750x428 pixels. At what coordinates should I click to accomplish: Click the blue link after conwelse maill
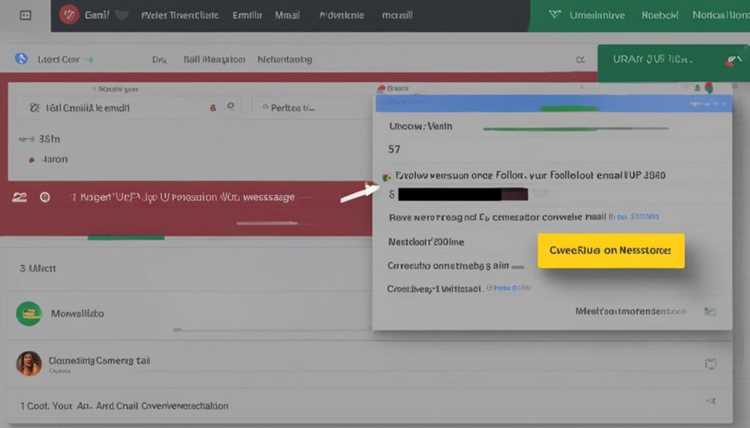click(x=634, y=217)
